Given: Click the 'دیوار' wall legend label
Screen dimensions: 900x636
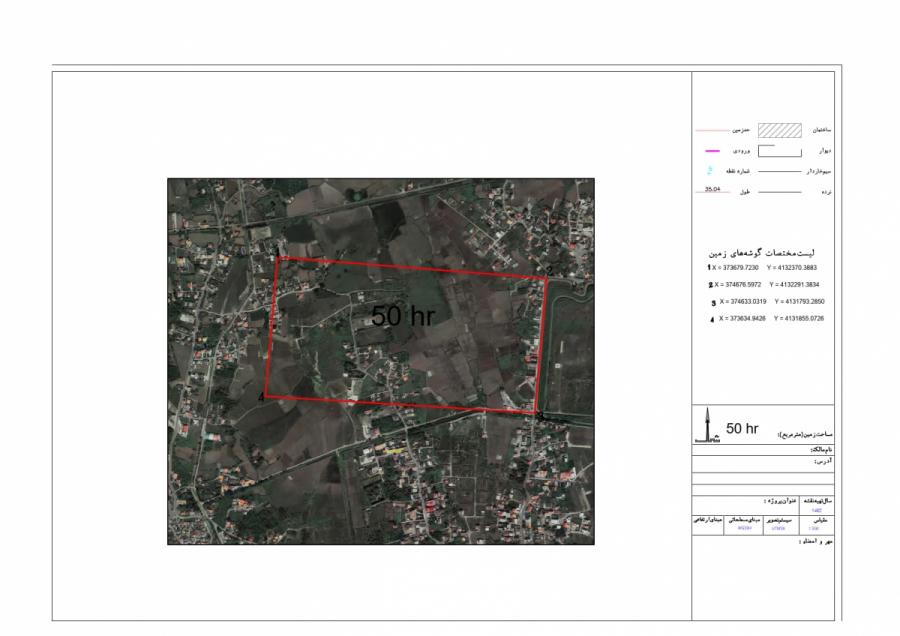Looking at the screenshot, I should [825, 151].
